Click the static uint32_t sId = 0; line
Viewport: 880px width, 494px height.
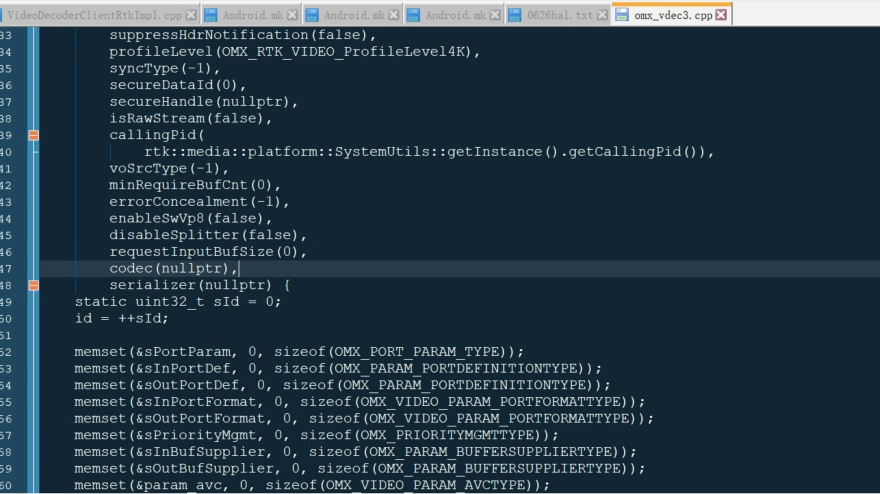[177, 302]
